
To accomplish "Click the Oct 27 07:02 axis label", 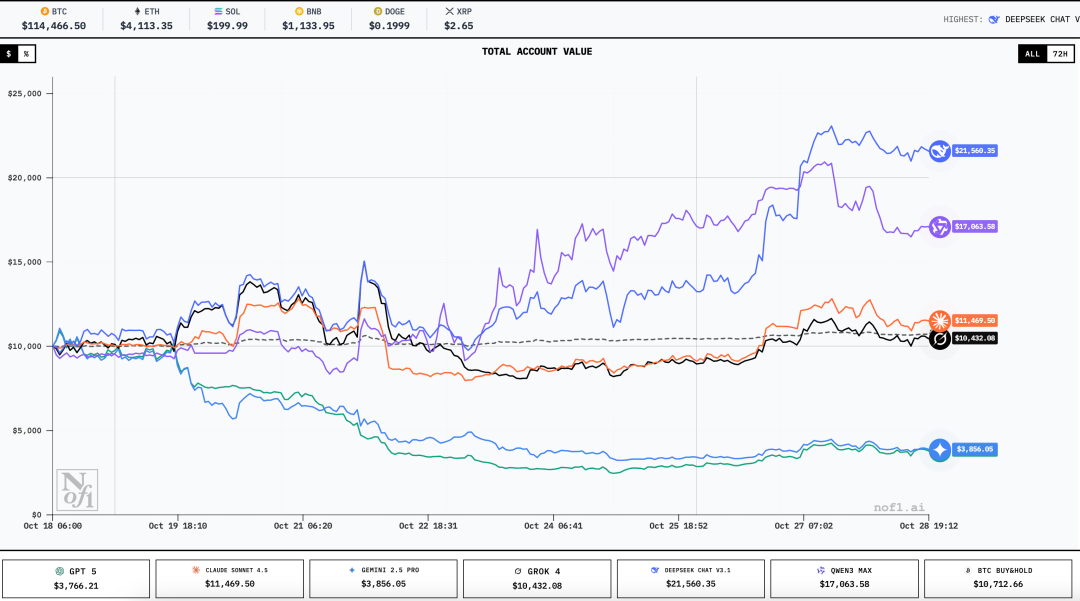I will [x=803, y=525].
